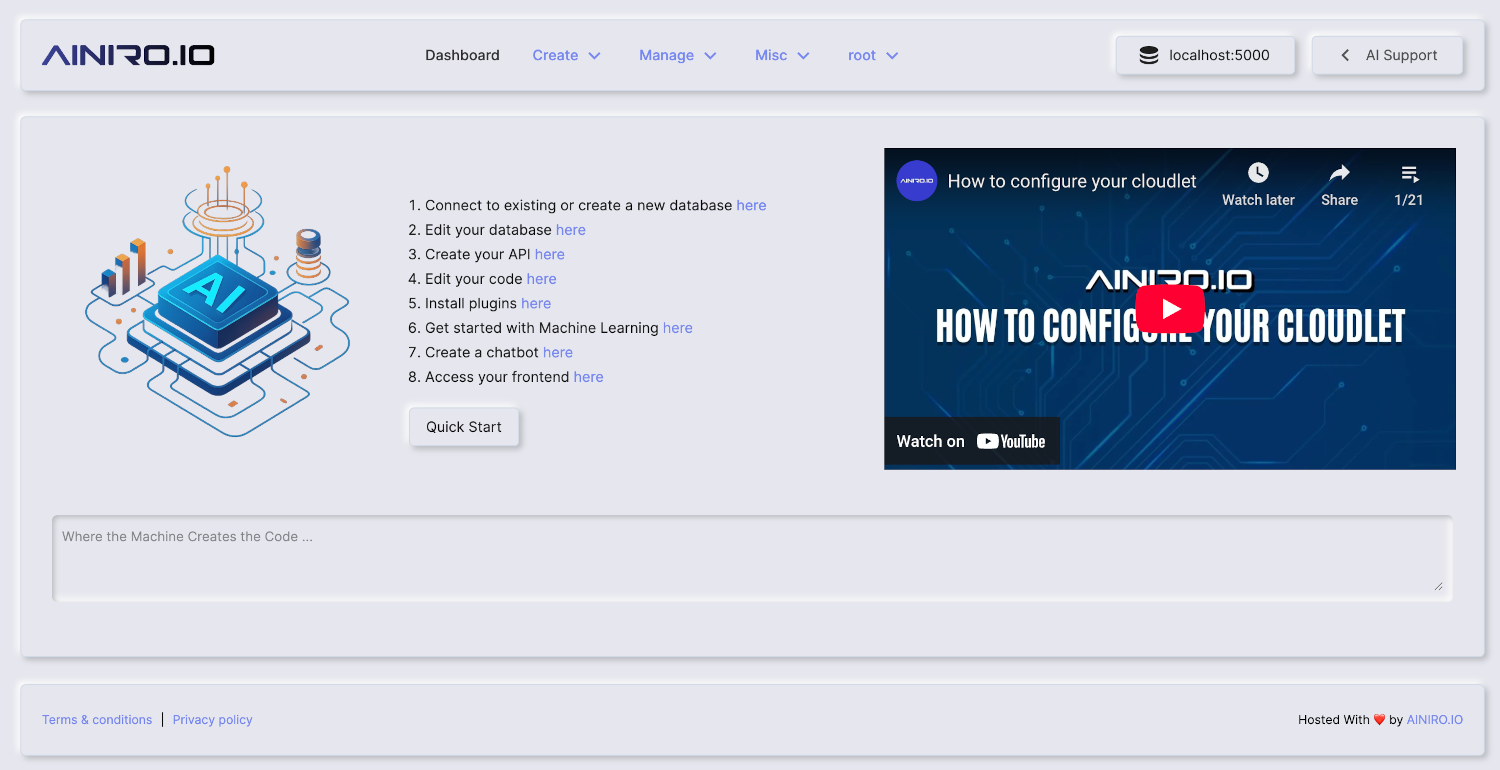Open the Create menu
1500x770 pixels.
pyautogui.click(x=566, y=55)
